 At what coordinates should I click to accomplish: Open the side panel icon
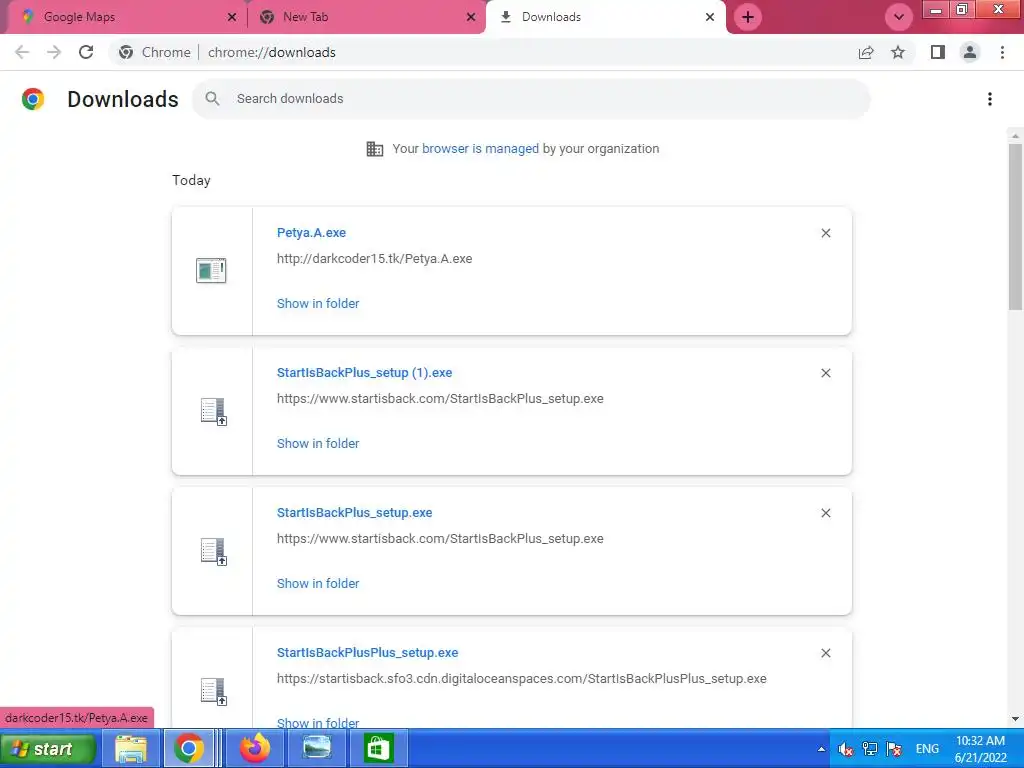pos(938,52)
